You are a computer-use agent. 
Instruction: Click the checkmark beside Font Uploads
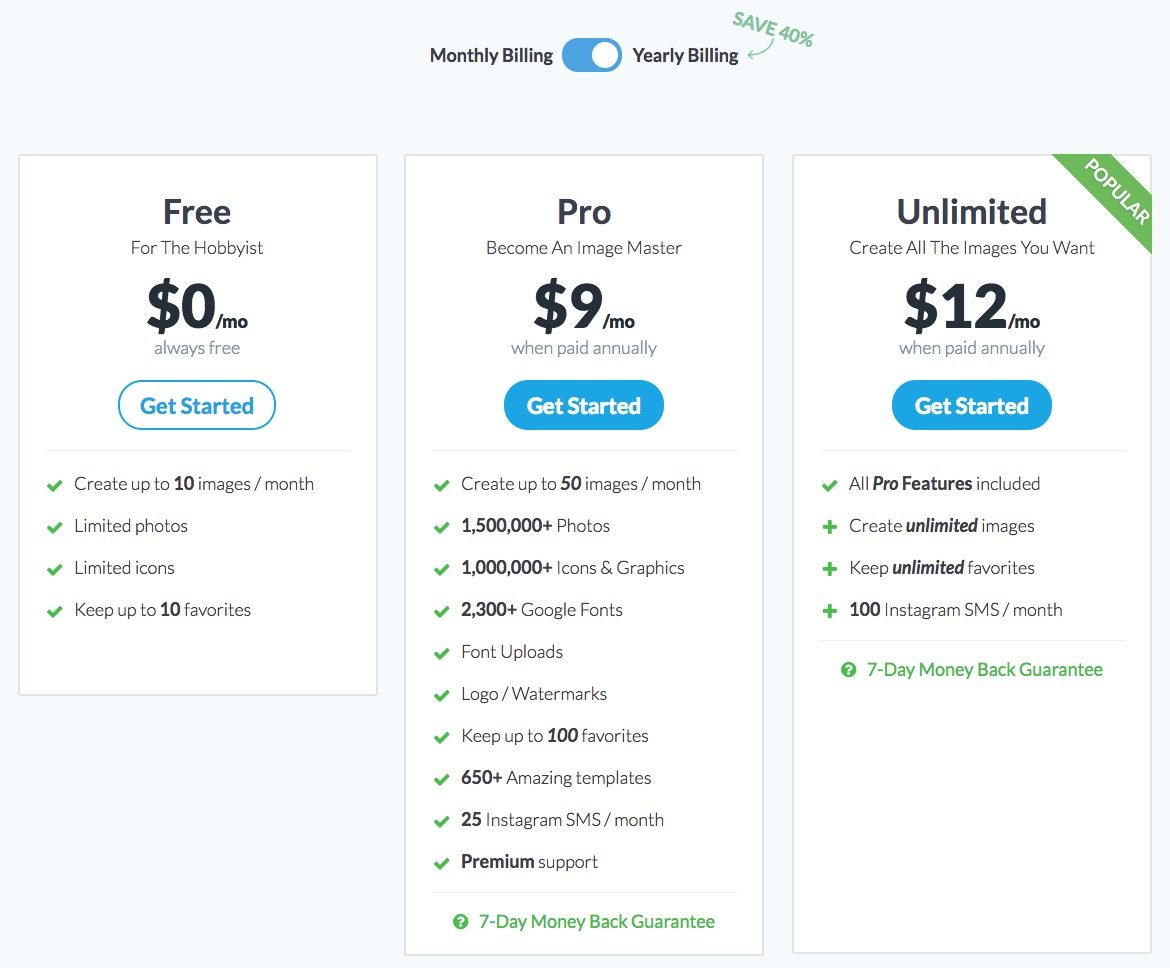441,653
